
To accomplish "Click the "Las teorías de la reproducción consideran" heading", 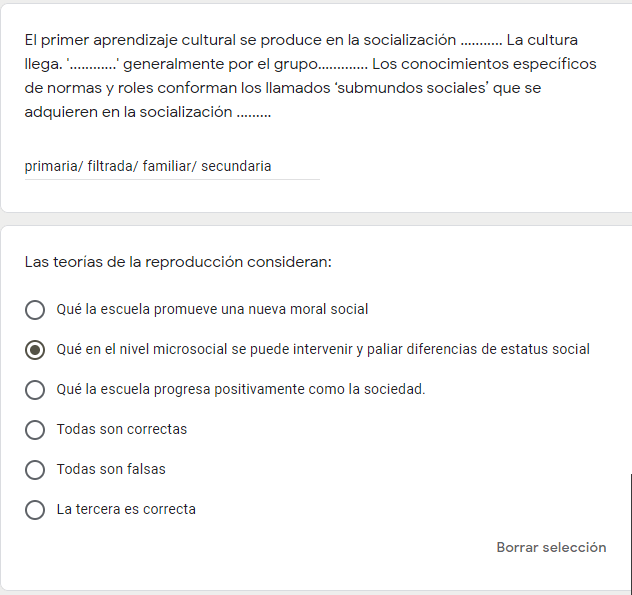I will coord(178,262).
